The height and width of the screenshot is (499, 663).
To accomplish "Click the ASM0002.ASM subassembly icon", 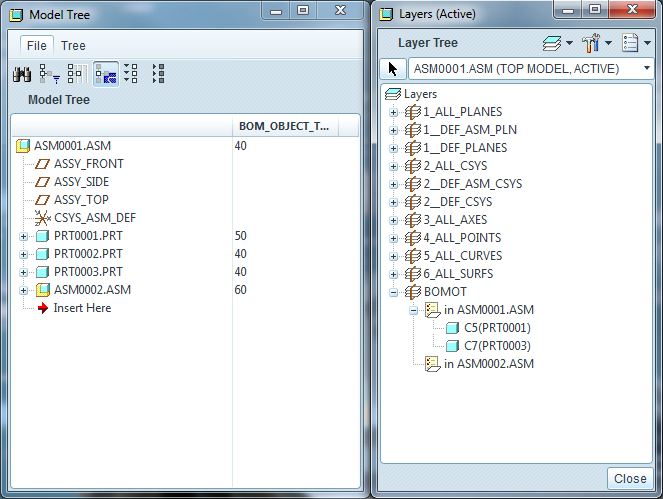I will (42, 290).
